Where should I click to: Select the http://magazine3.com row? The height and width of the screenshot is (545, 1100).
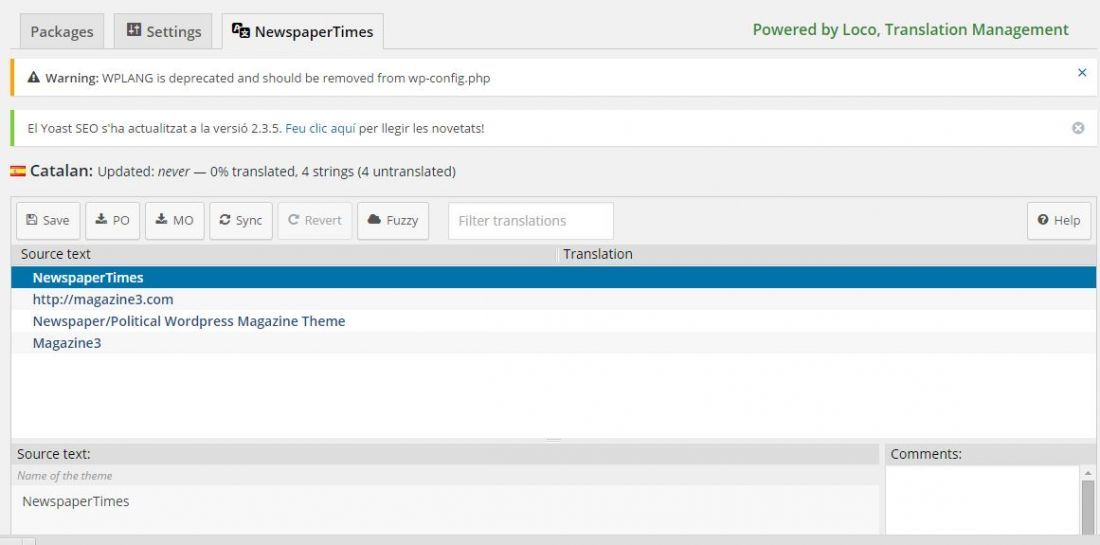point(554,300)
